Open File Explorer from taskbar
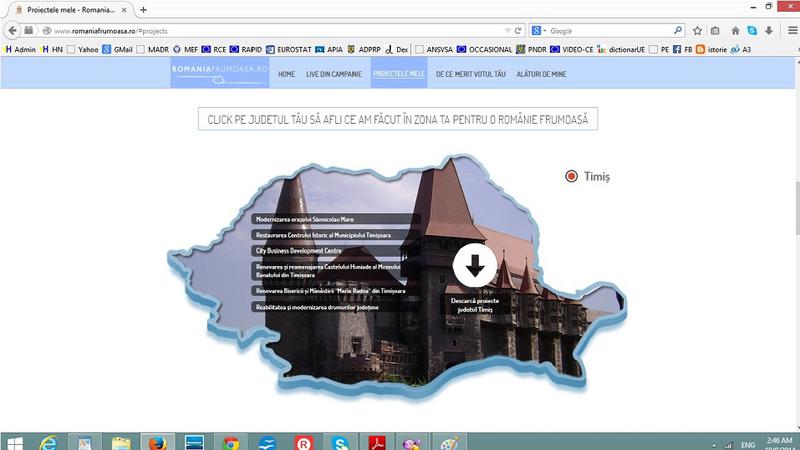This screenshot has height=450, width=800. (121, 443)
